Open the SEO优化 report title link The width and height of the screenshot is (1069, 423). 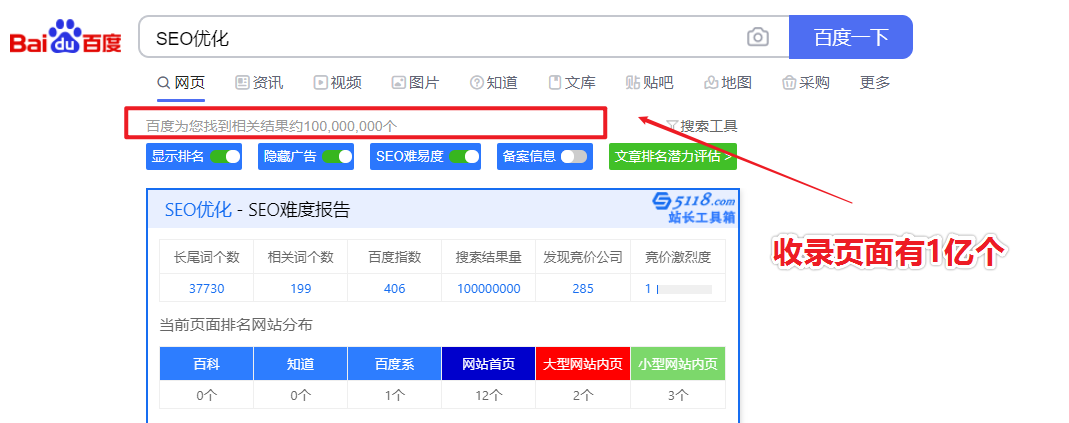[x=198, y=210]
